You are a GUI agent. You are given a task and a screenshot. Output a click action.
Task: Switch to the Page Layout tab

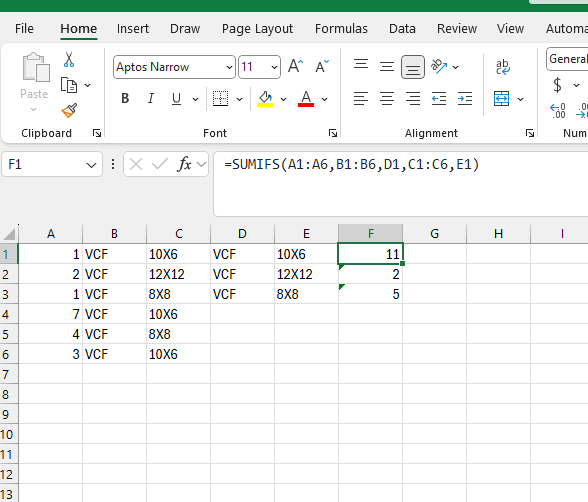(257, 29)
